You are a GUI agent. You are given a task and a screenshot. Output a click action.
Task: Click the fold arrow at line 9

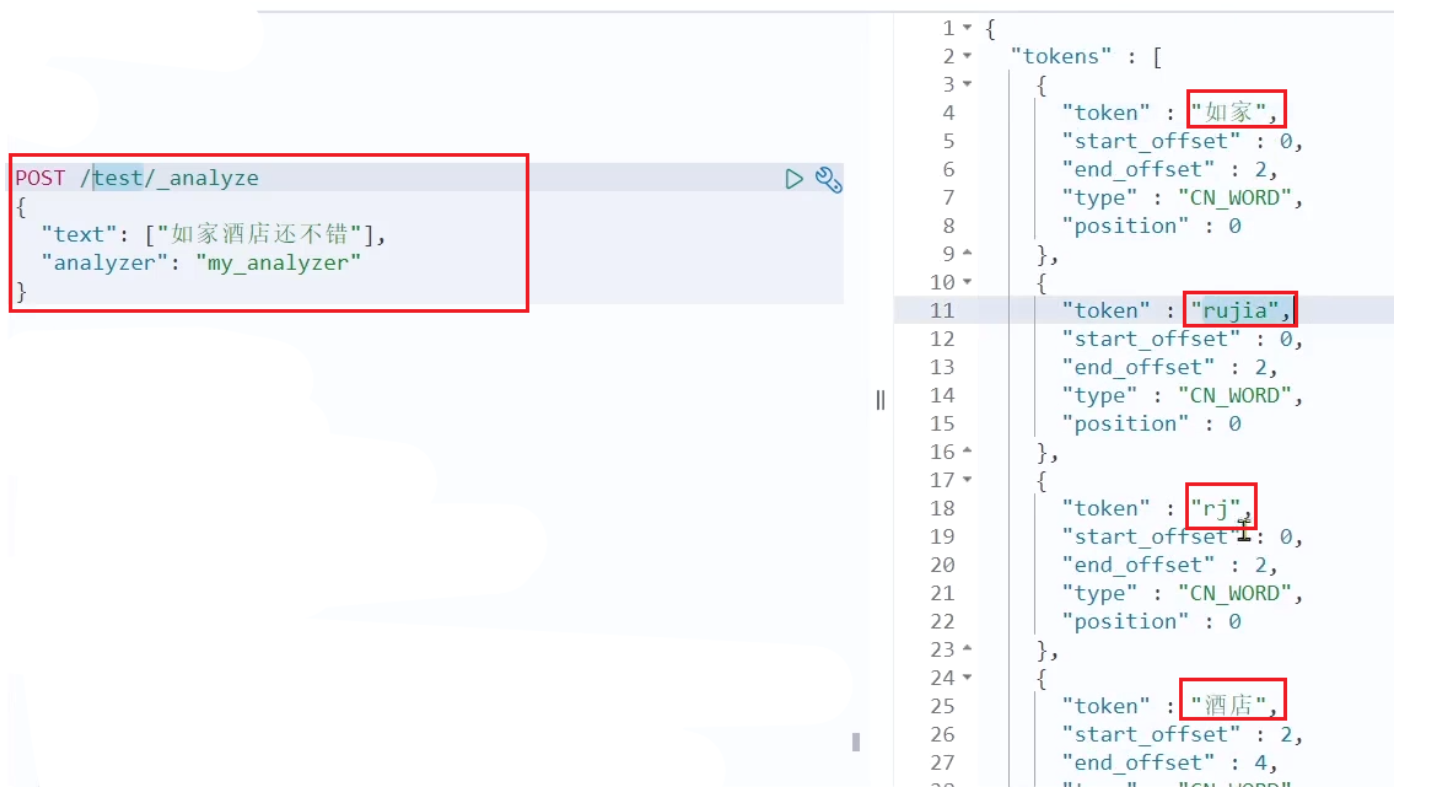[967, 254]
